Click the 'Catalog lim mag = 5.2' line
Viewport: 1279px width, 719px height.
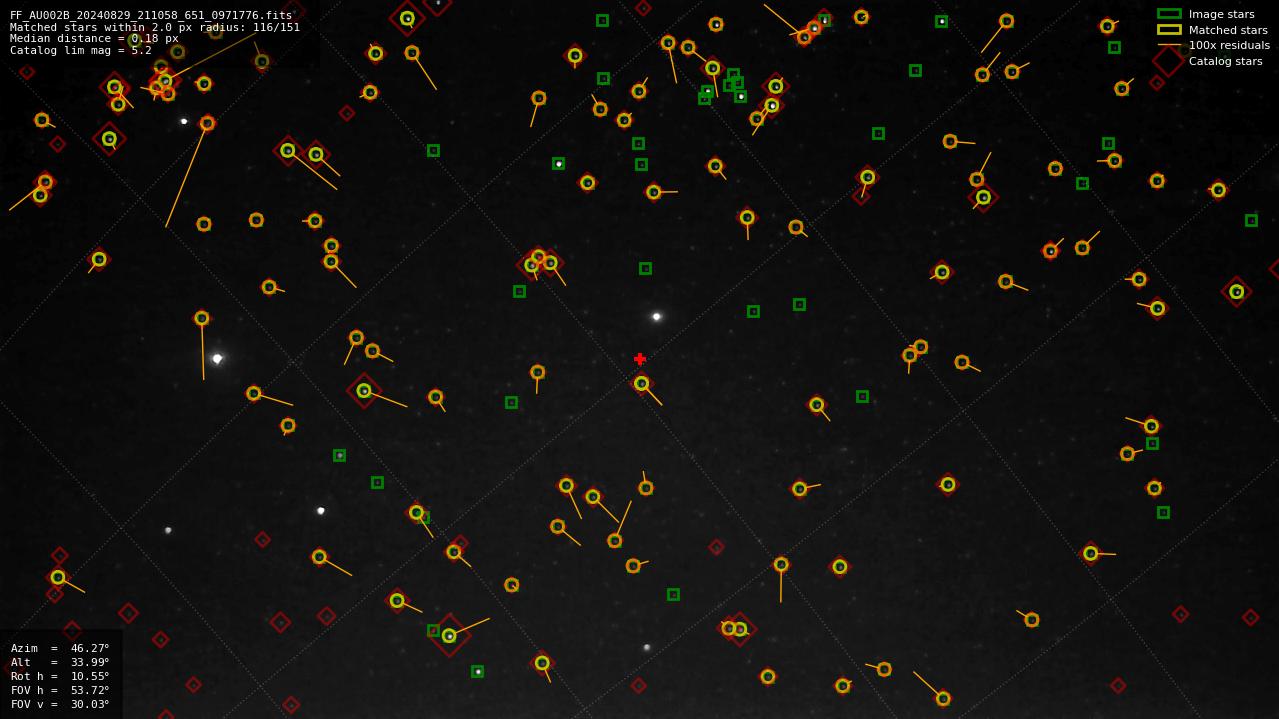[81, 50]
